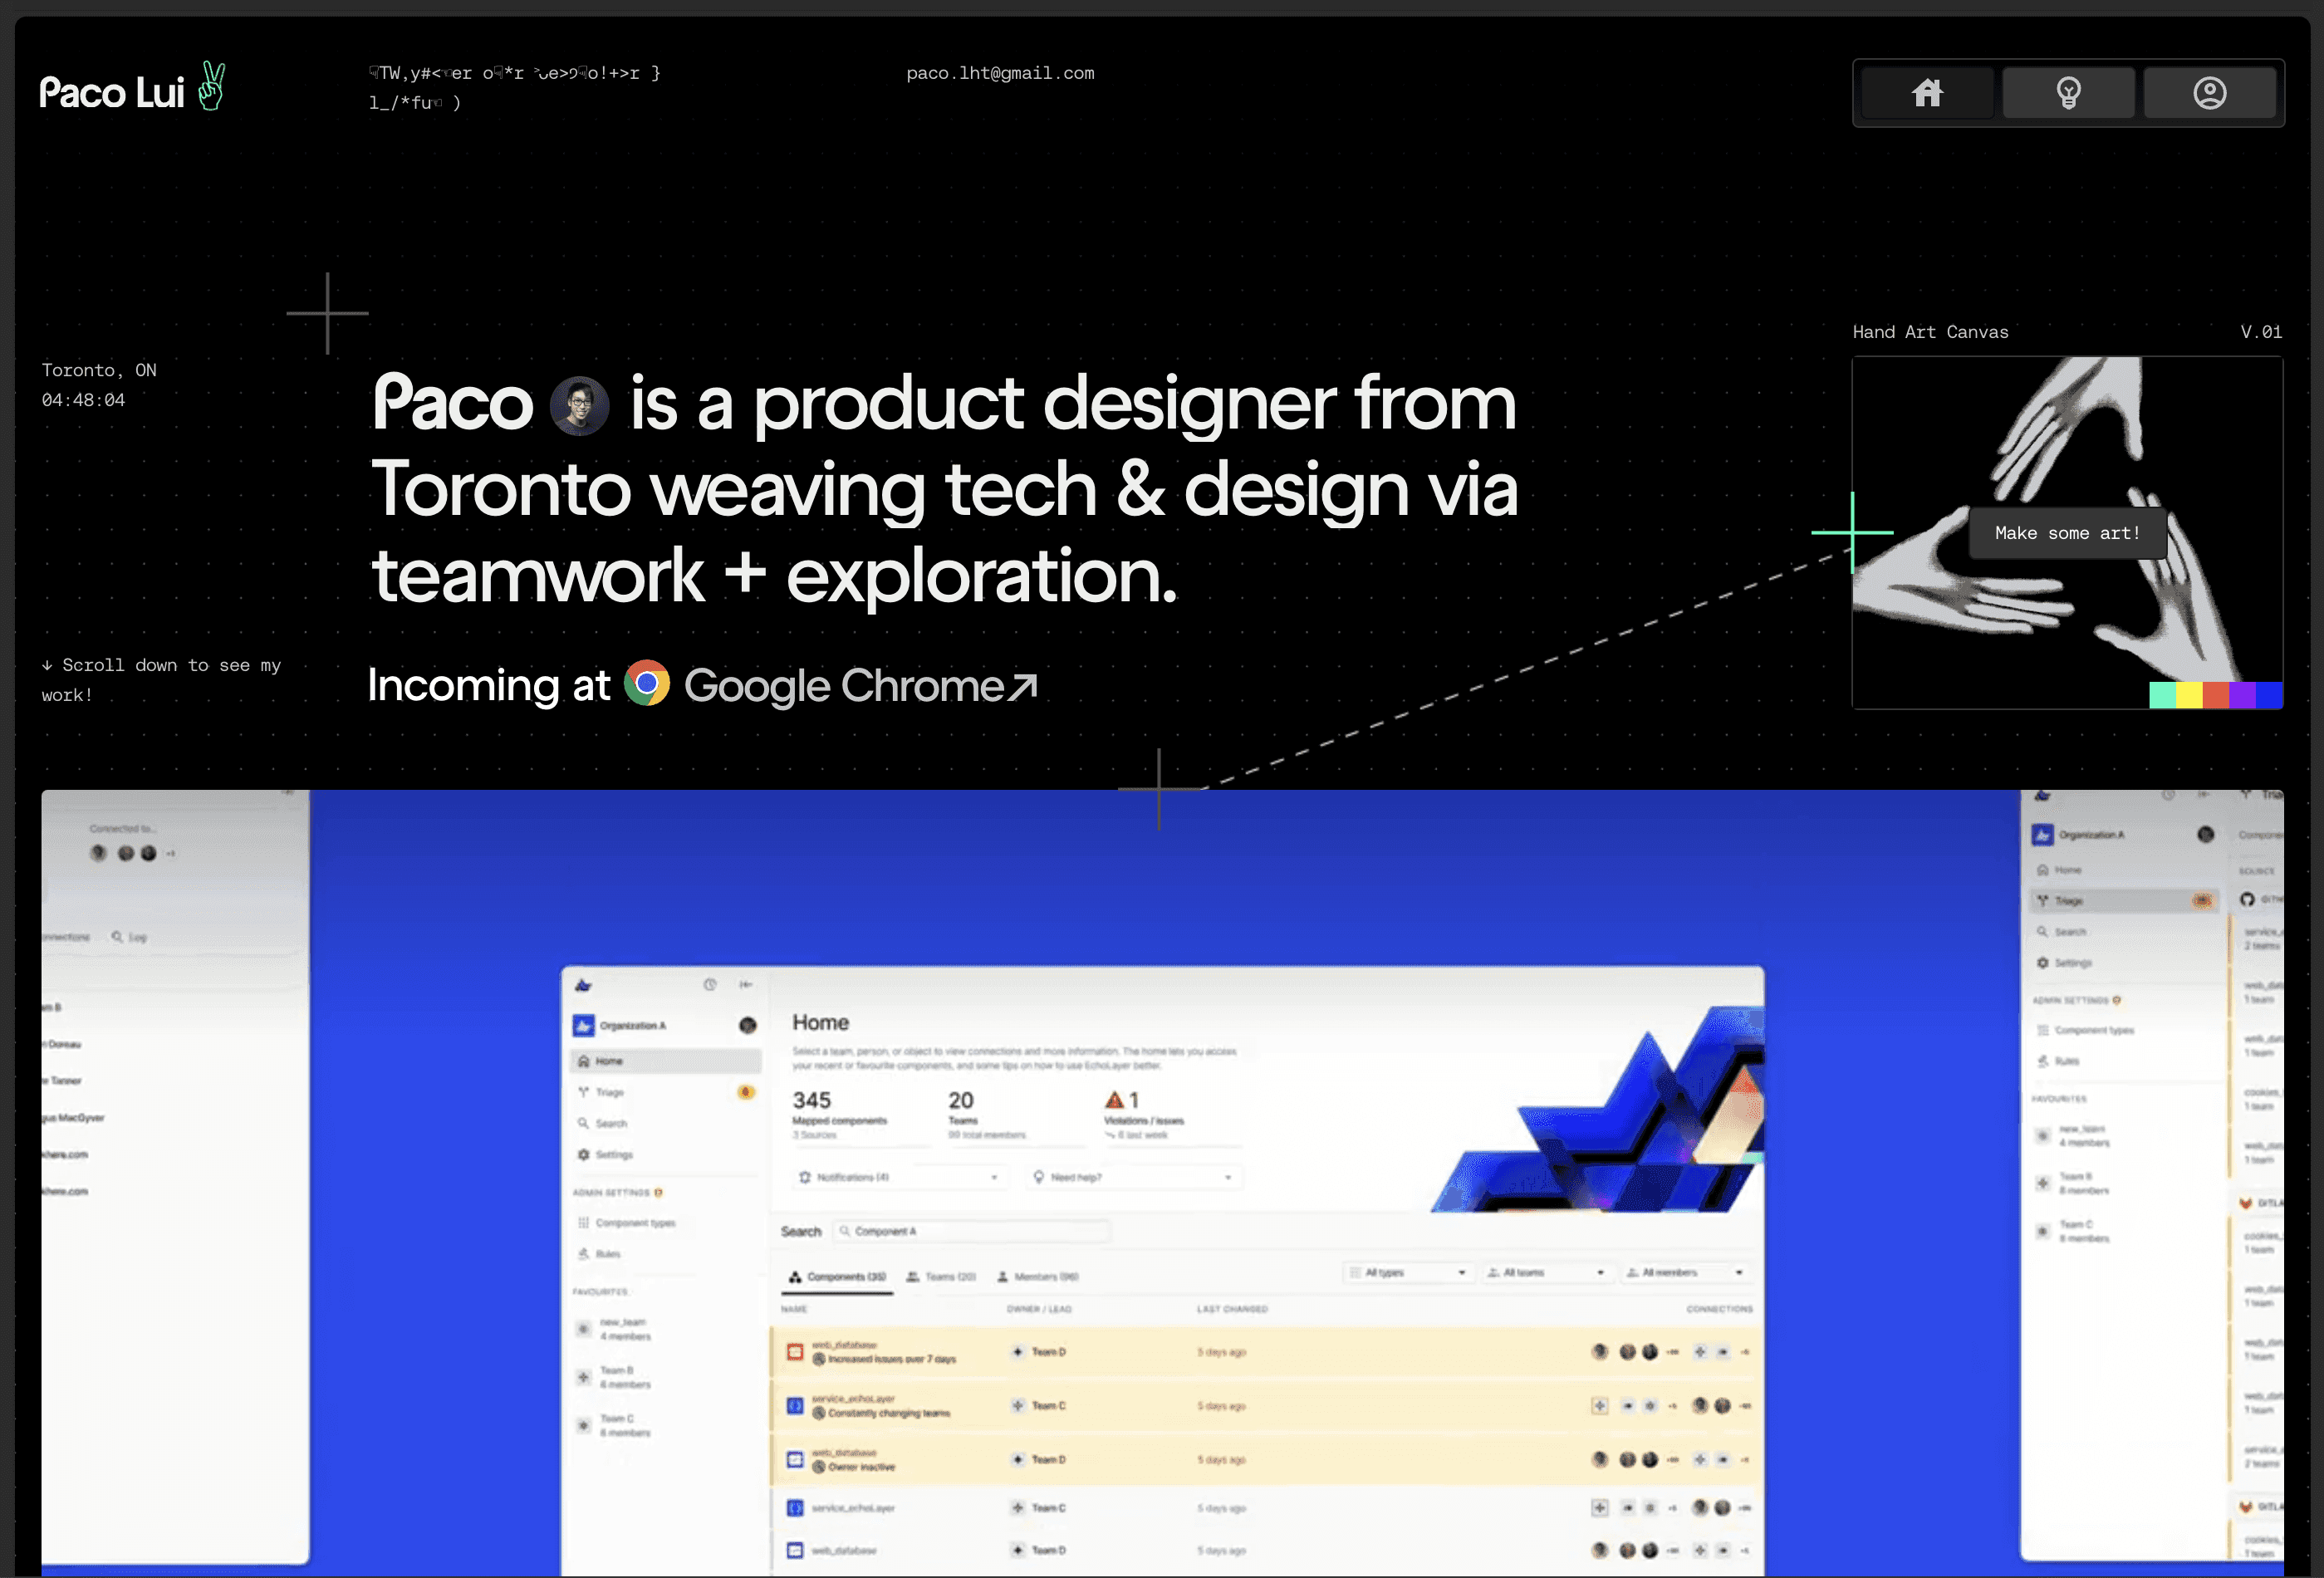Click the paco.lht@gmail.com email link
2324x1578 pixels.
tap(1000, 73)
